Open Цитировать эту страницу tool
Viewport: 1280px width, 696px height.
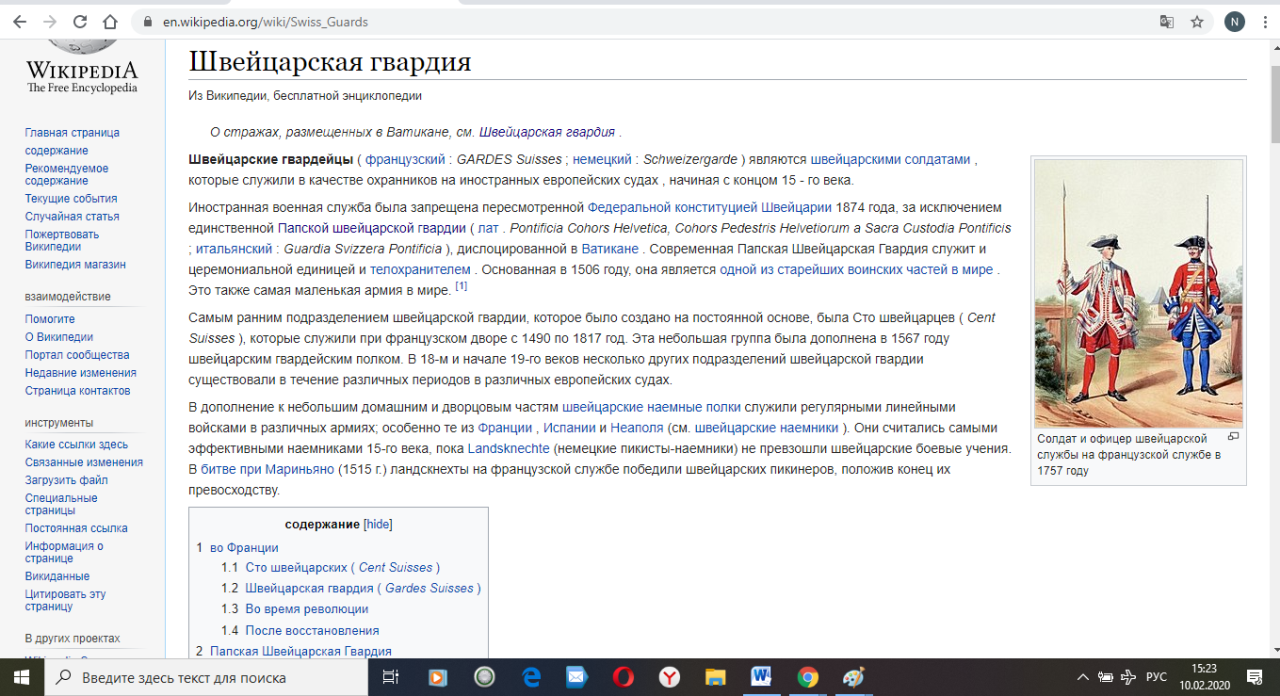point(63,600)
